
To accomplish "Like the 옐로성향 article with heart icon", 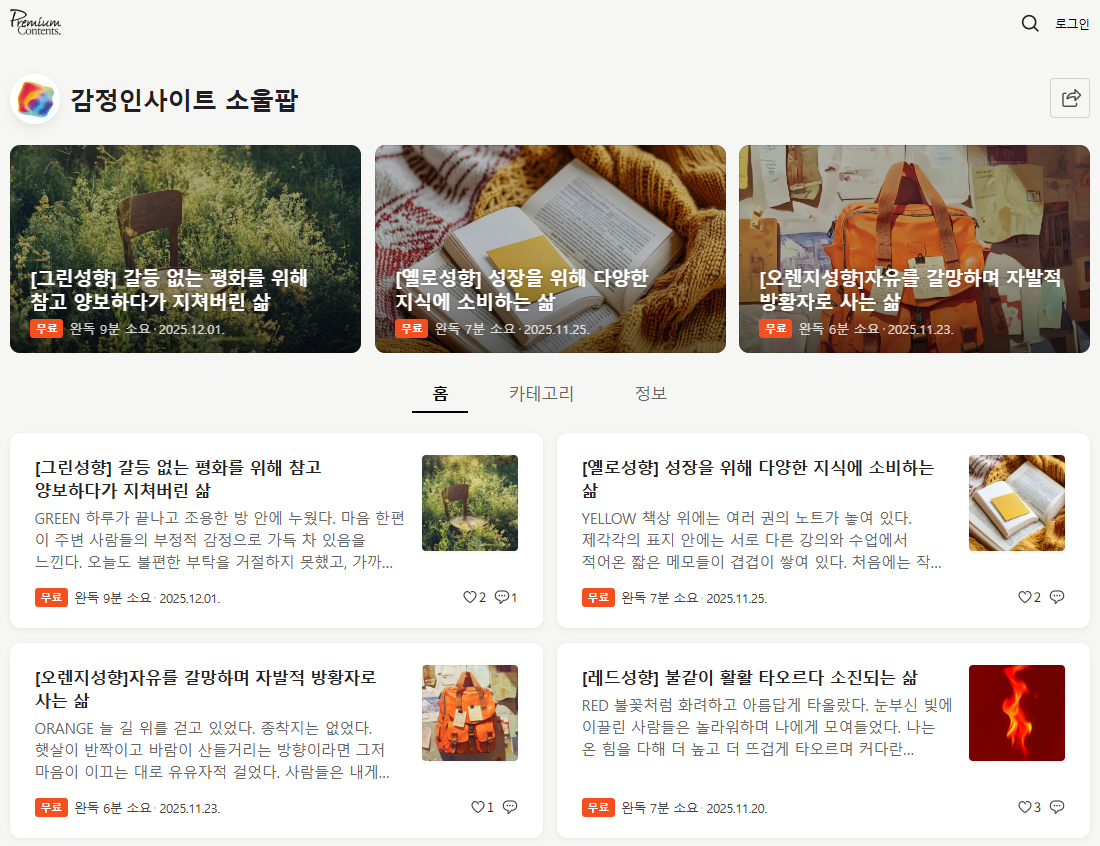I will pyautogui.click(x=1024, y=597).
